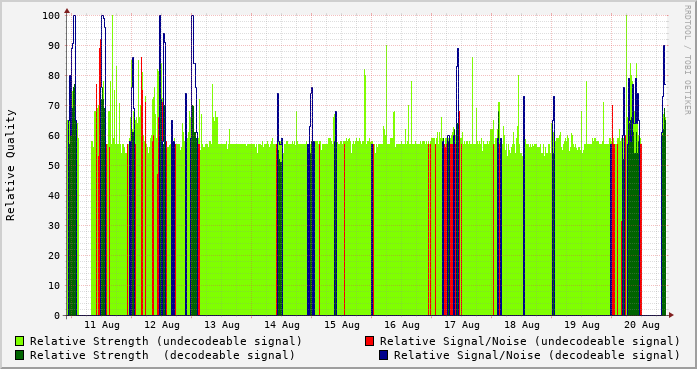Click the '17 Aug' date label
Image resolution: width=697 pixels, height=369 pixels.
click(x=462, y=325)
